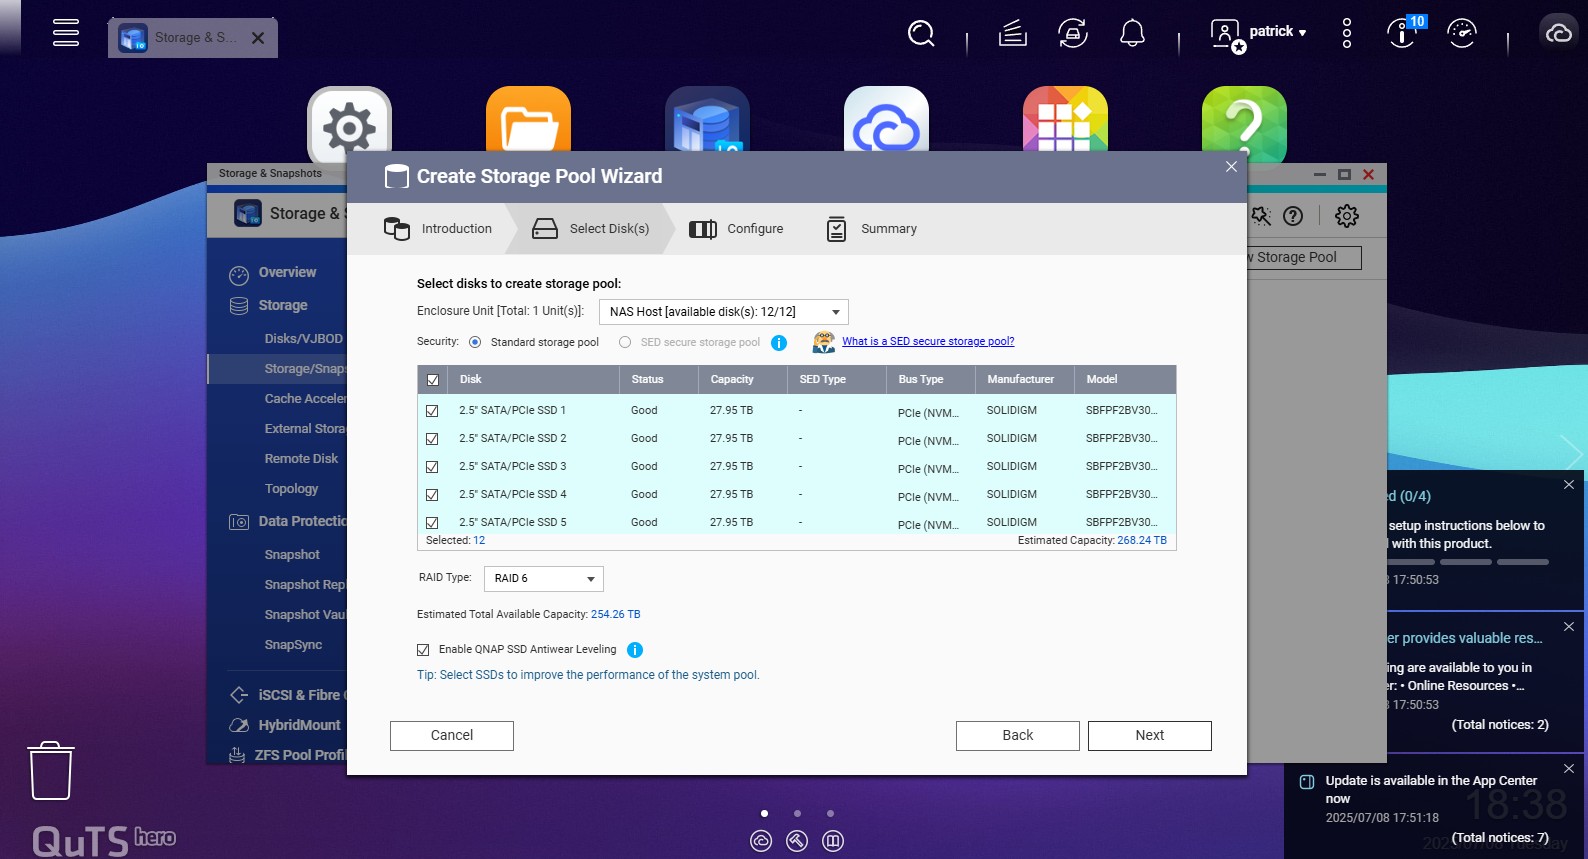Image resolution: width=1588 pixels, height=859 pixels.
Task: Select Overview in the sidebar
Action: [x=287, y=273]
